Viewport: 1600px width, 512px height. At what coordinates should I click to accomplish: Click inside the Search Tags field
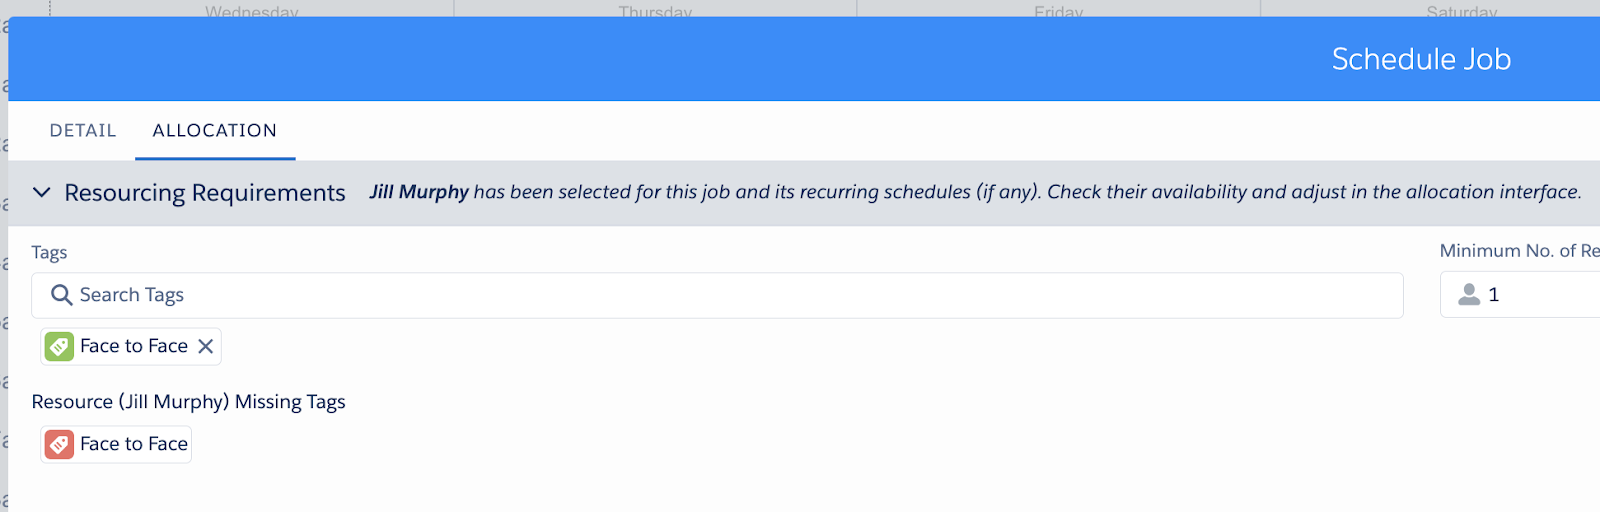click(x=717, y=295)
